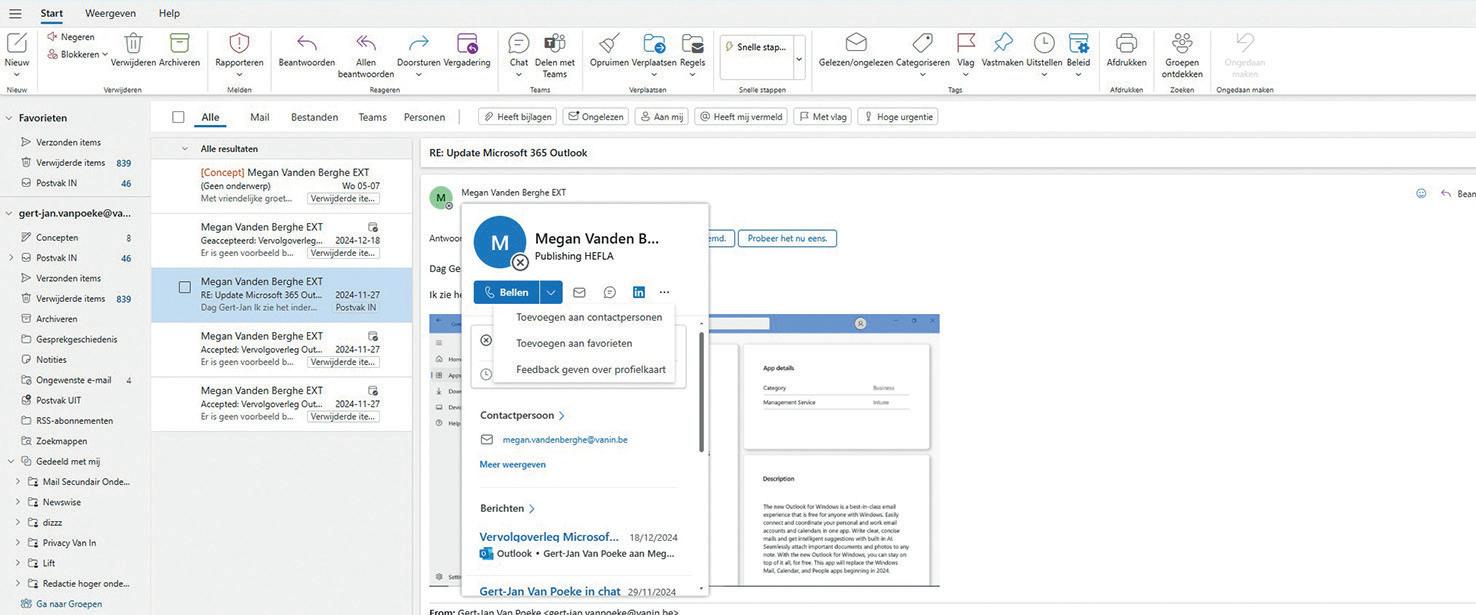Click the Verplaatsen move folder icon
The width and height of the screenshot is (1476, 615).
tap(654, 43)
